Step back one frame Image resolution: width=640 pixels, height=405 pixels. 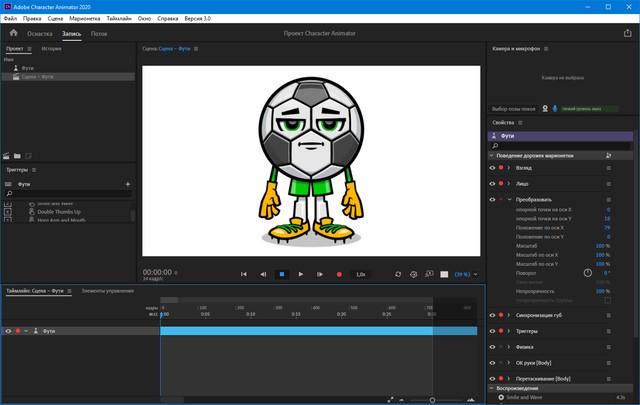pyautogui.click(x=263, y=274)
